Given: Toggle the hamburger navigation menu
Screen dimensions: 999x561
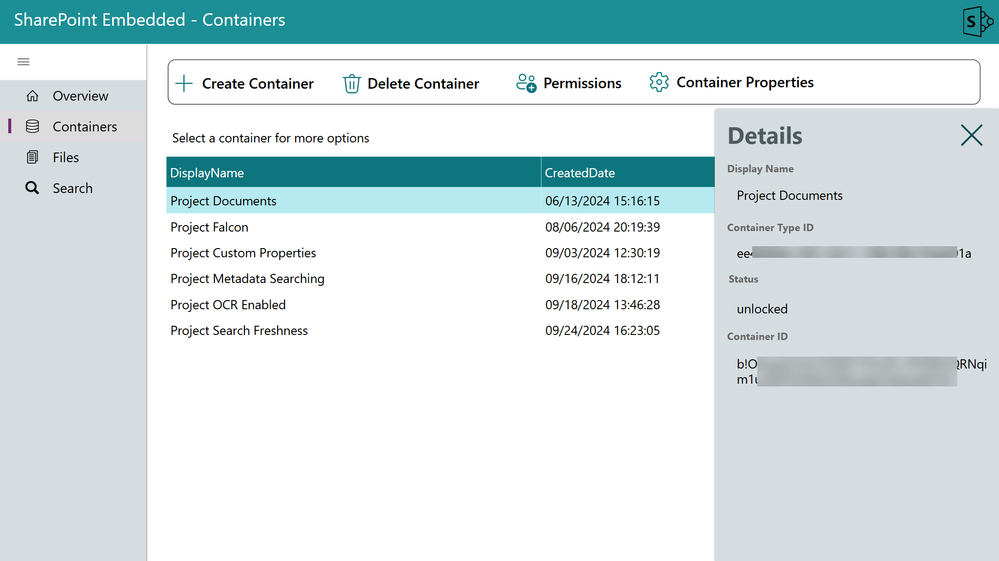Looking at the screenshot, I should (24, 62).
